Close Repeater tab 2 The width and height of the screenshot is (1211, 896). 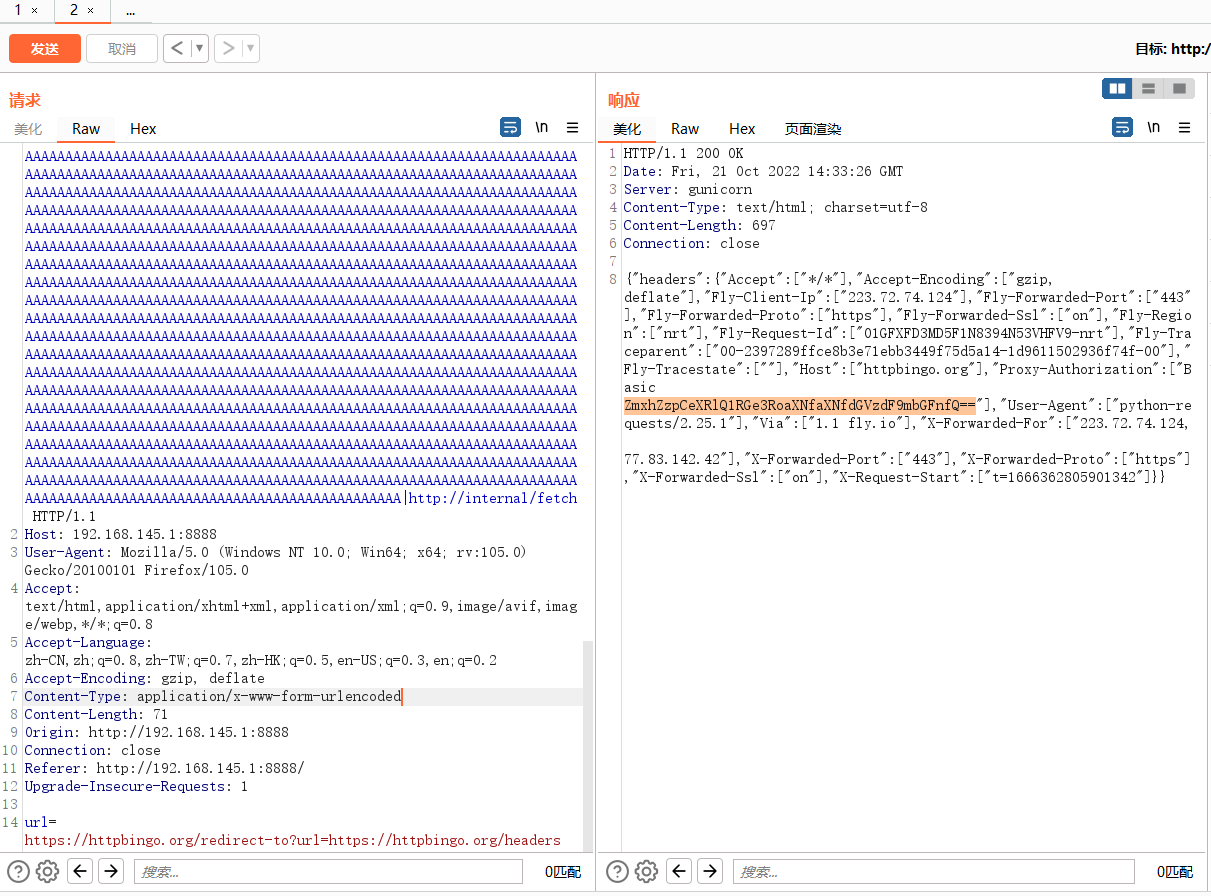pyautogui.click(x=90, y=10)
